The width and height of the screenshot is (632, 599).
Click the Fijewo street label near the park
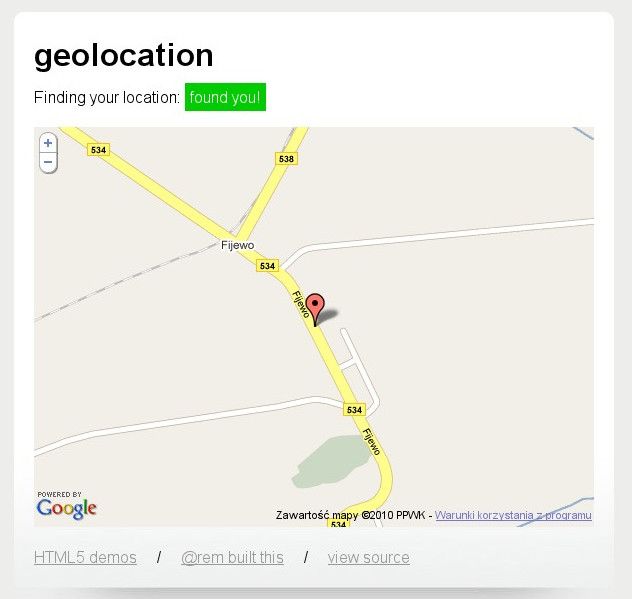[372, 442]
